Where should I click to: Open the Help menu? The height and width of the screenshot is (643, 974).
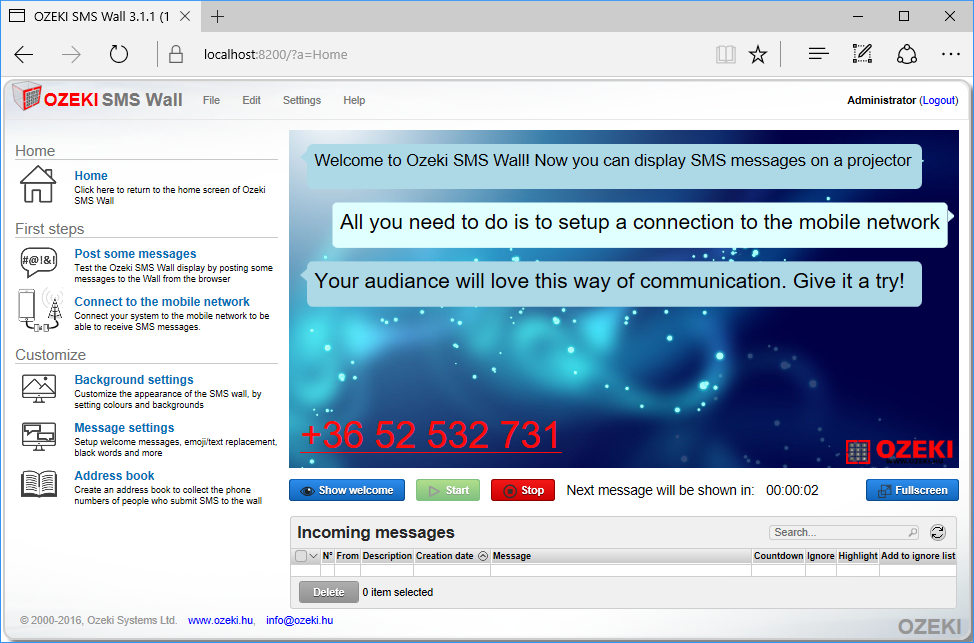click(354, 100)
